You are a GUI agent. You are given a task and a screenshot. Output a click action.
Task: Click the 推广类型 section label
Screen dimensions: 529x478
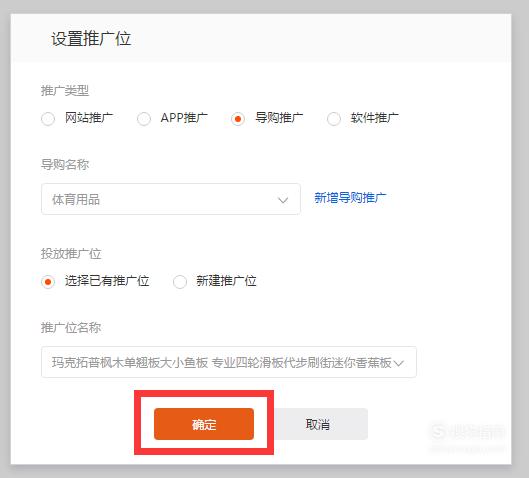point(65,90)
